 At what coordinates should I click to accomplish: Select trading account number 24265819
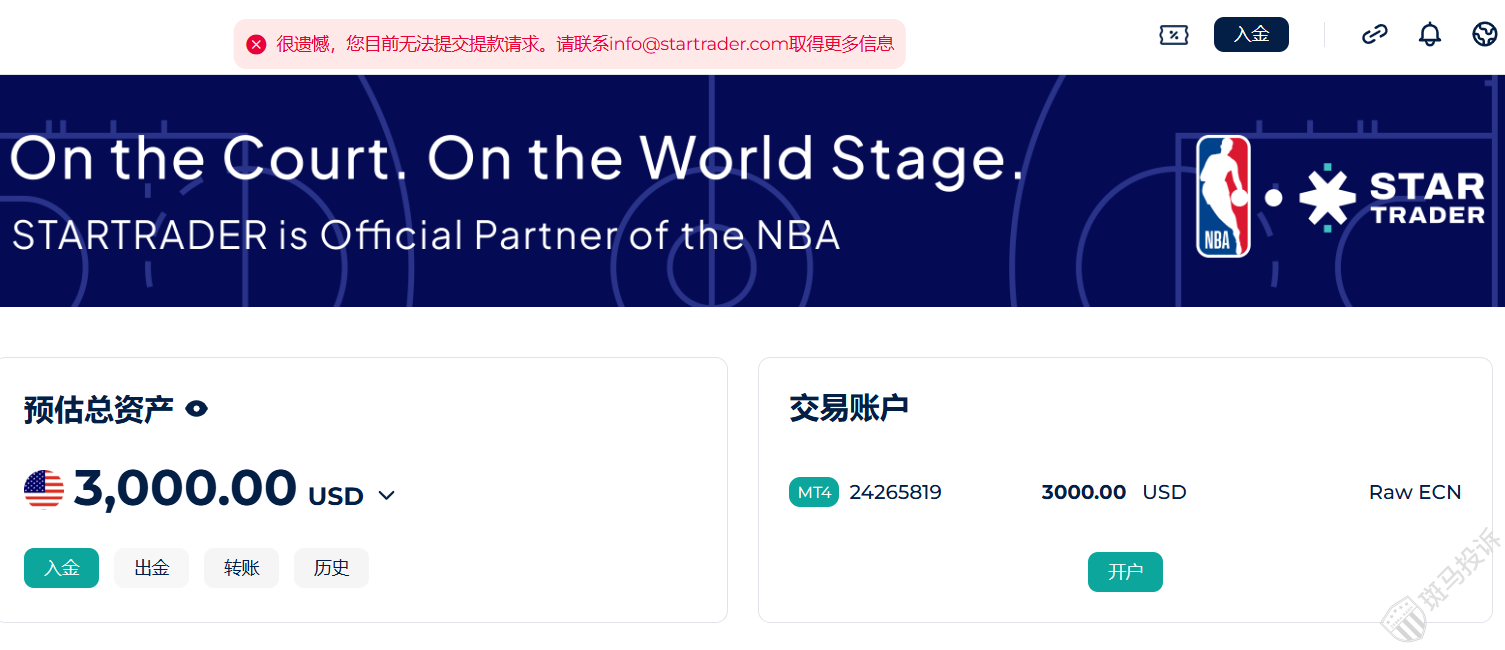(895, 492)
